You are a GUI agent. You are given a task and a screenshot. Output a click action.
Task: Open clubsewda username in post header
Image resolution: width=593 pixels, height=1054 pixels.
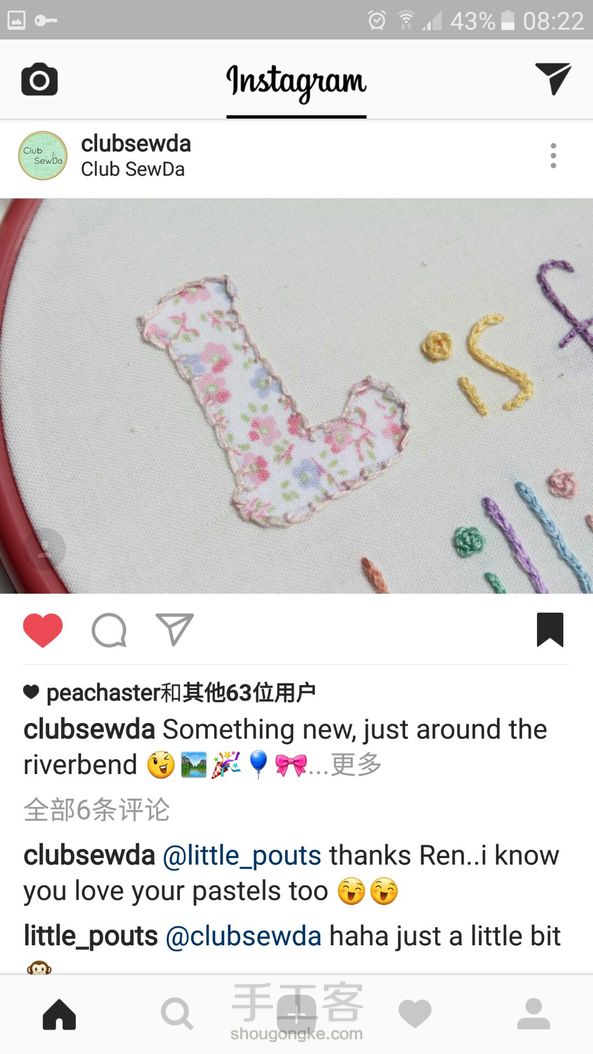(x=136, y=143)
